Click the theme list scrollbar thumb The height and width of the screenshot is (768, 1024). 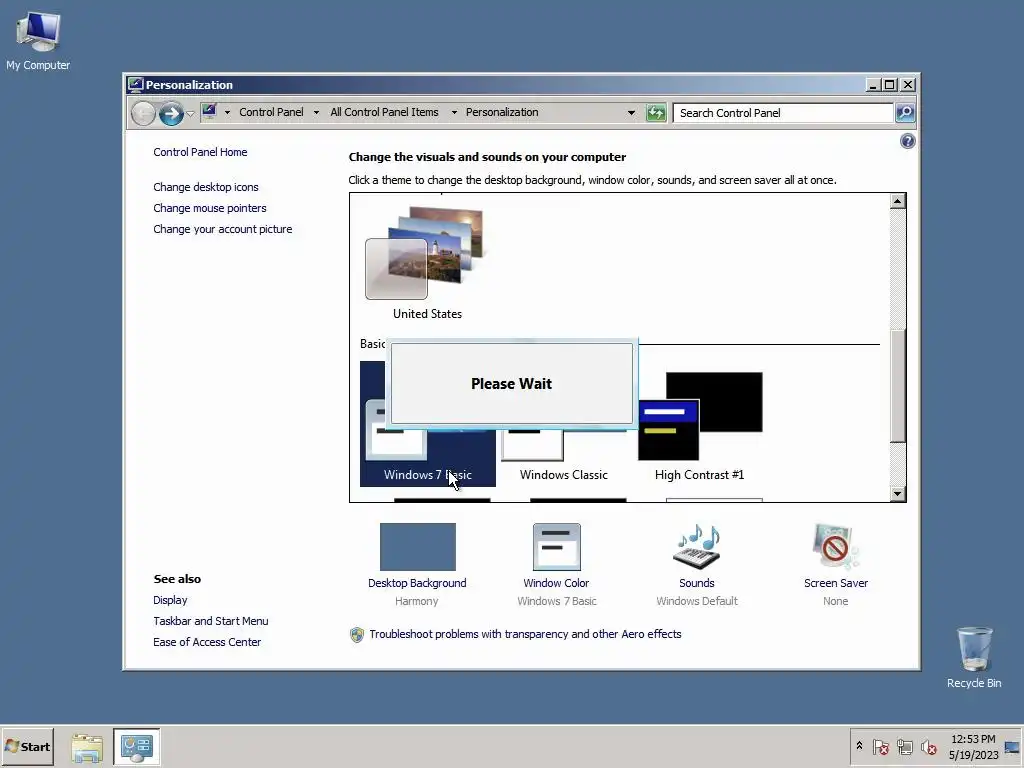pyautogui.click(x=897, y=386)
